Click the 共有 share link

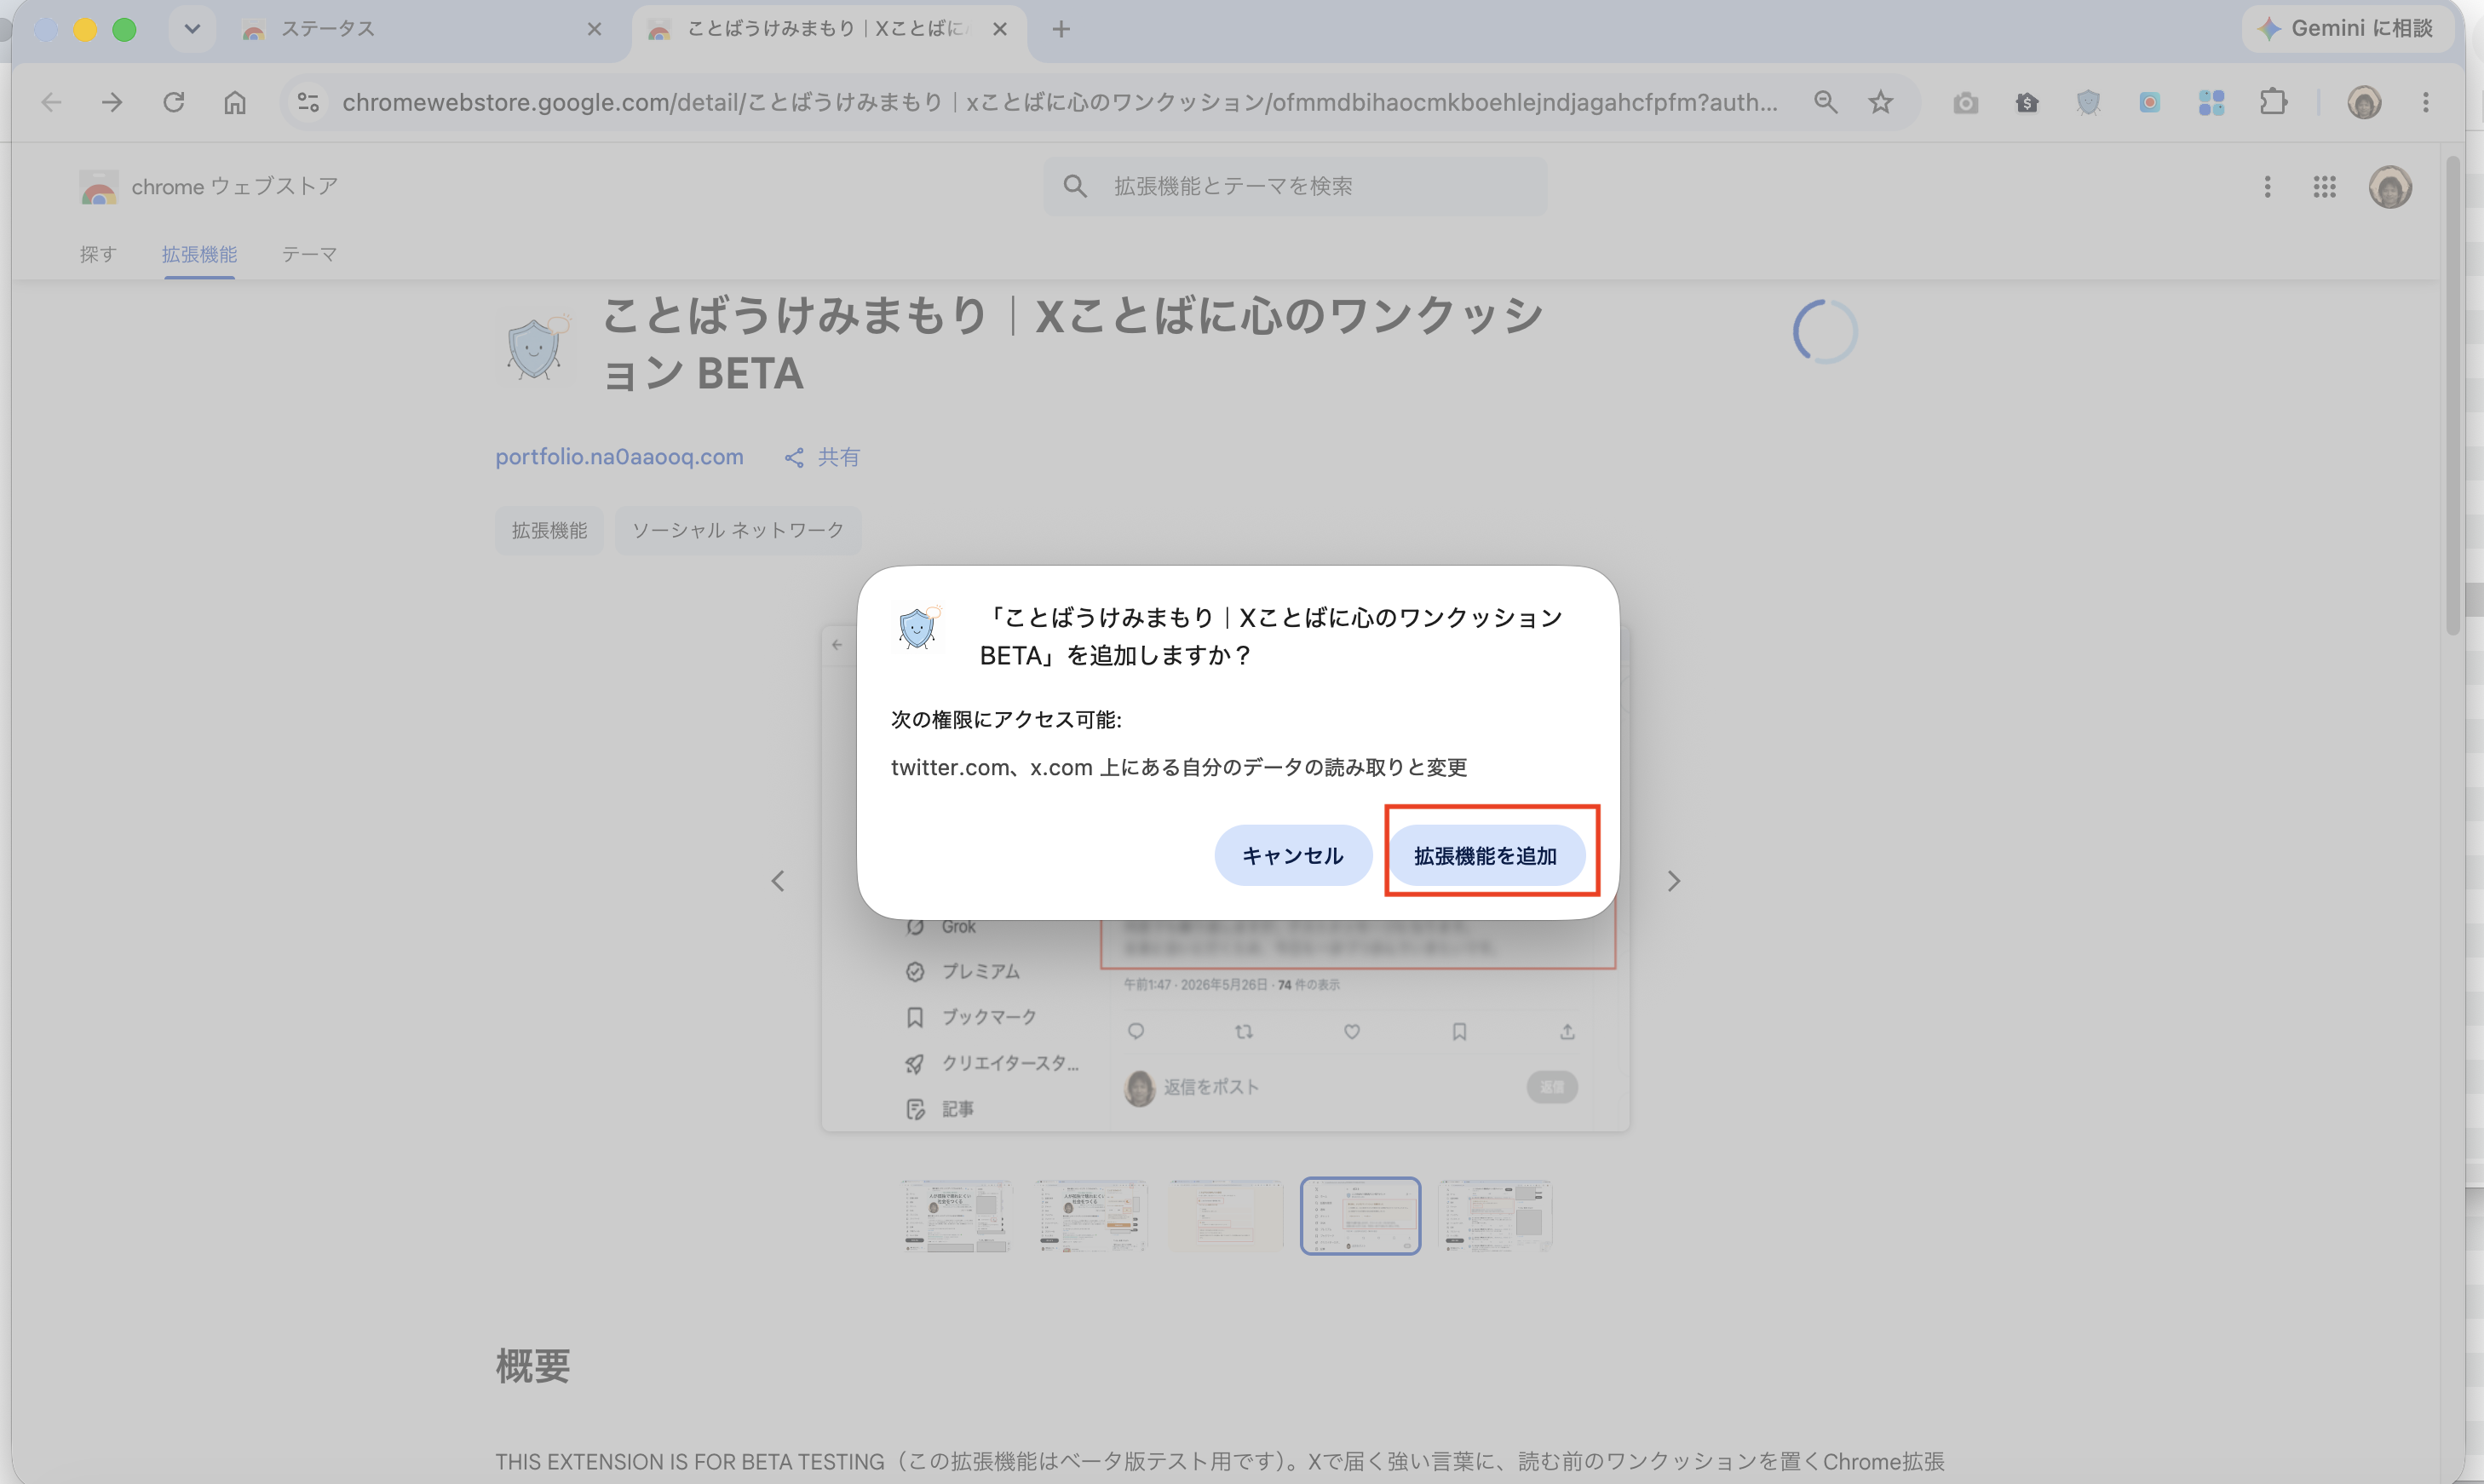(822, 457)
